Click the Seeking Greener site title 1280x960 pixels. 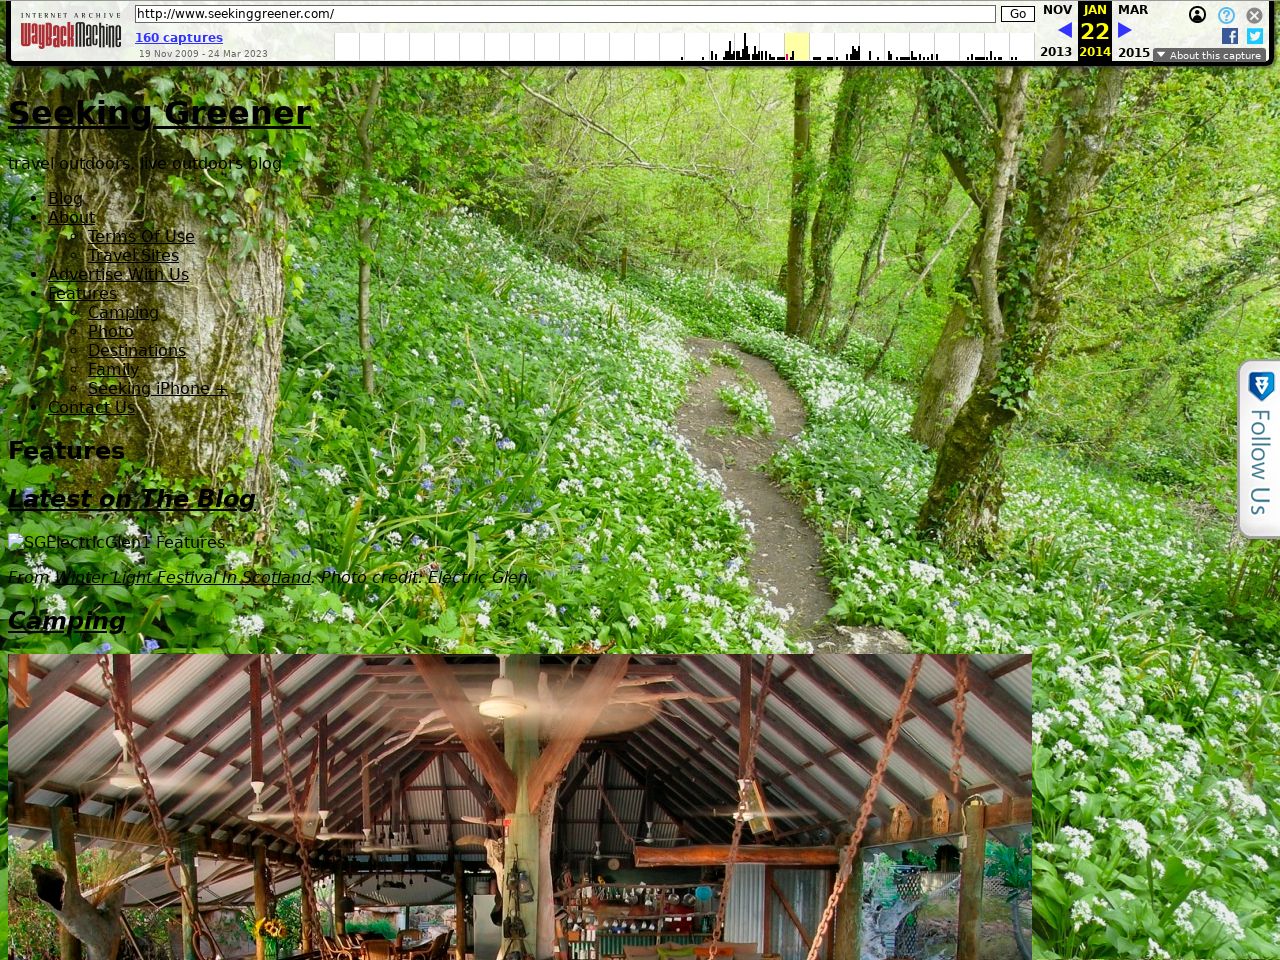pos(159,113)
